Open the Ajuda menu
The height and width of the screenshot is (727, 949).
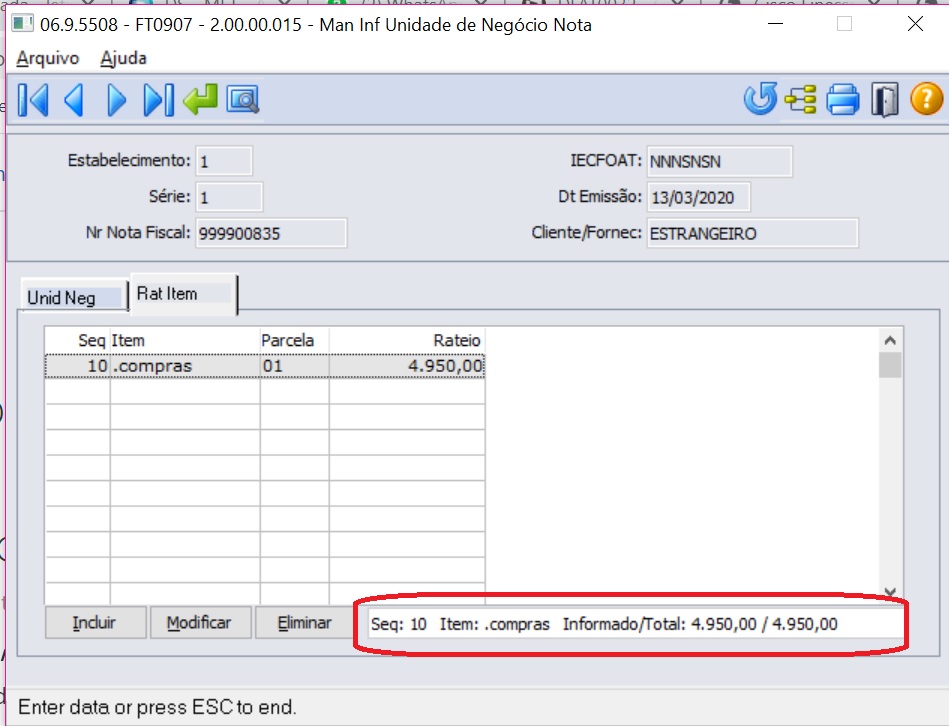123,58
